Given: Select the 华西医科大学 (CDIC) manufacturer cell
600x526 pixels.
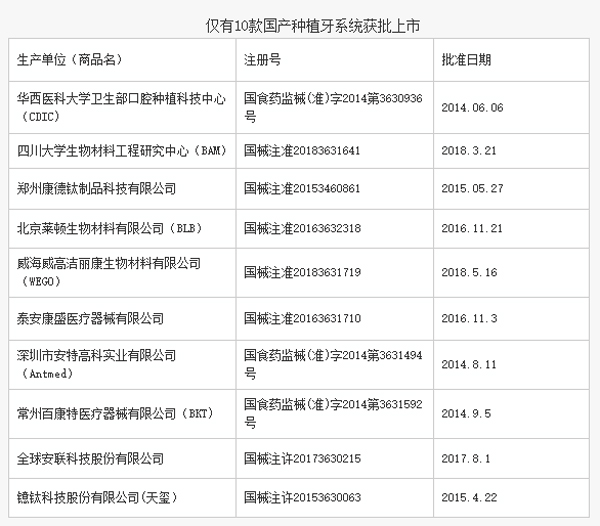Looking at the screenshot, I should pyautogui.click(x=122, y=108).
